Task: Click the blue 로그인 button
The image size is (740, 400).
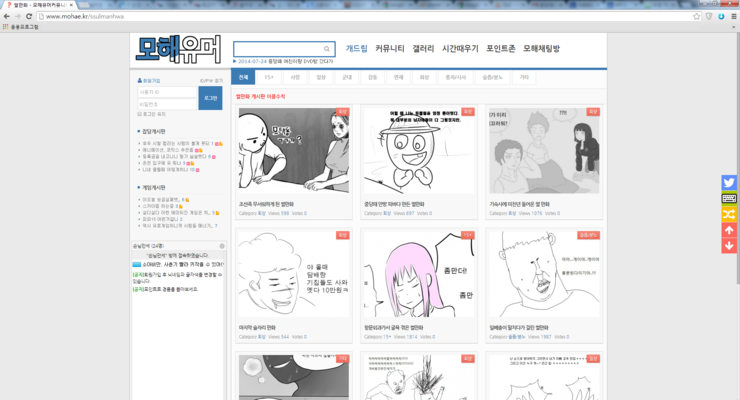Action: pyautogui.click(x=210, y=98)
